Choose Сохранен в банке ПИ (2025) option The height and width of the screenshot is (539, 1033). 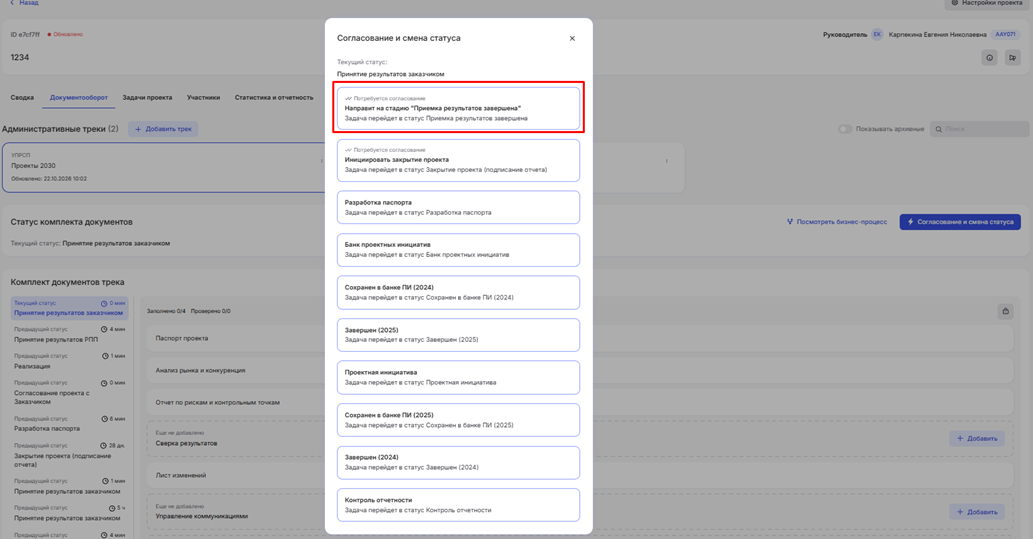459,420
